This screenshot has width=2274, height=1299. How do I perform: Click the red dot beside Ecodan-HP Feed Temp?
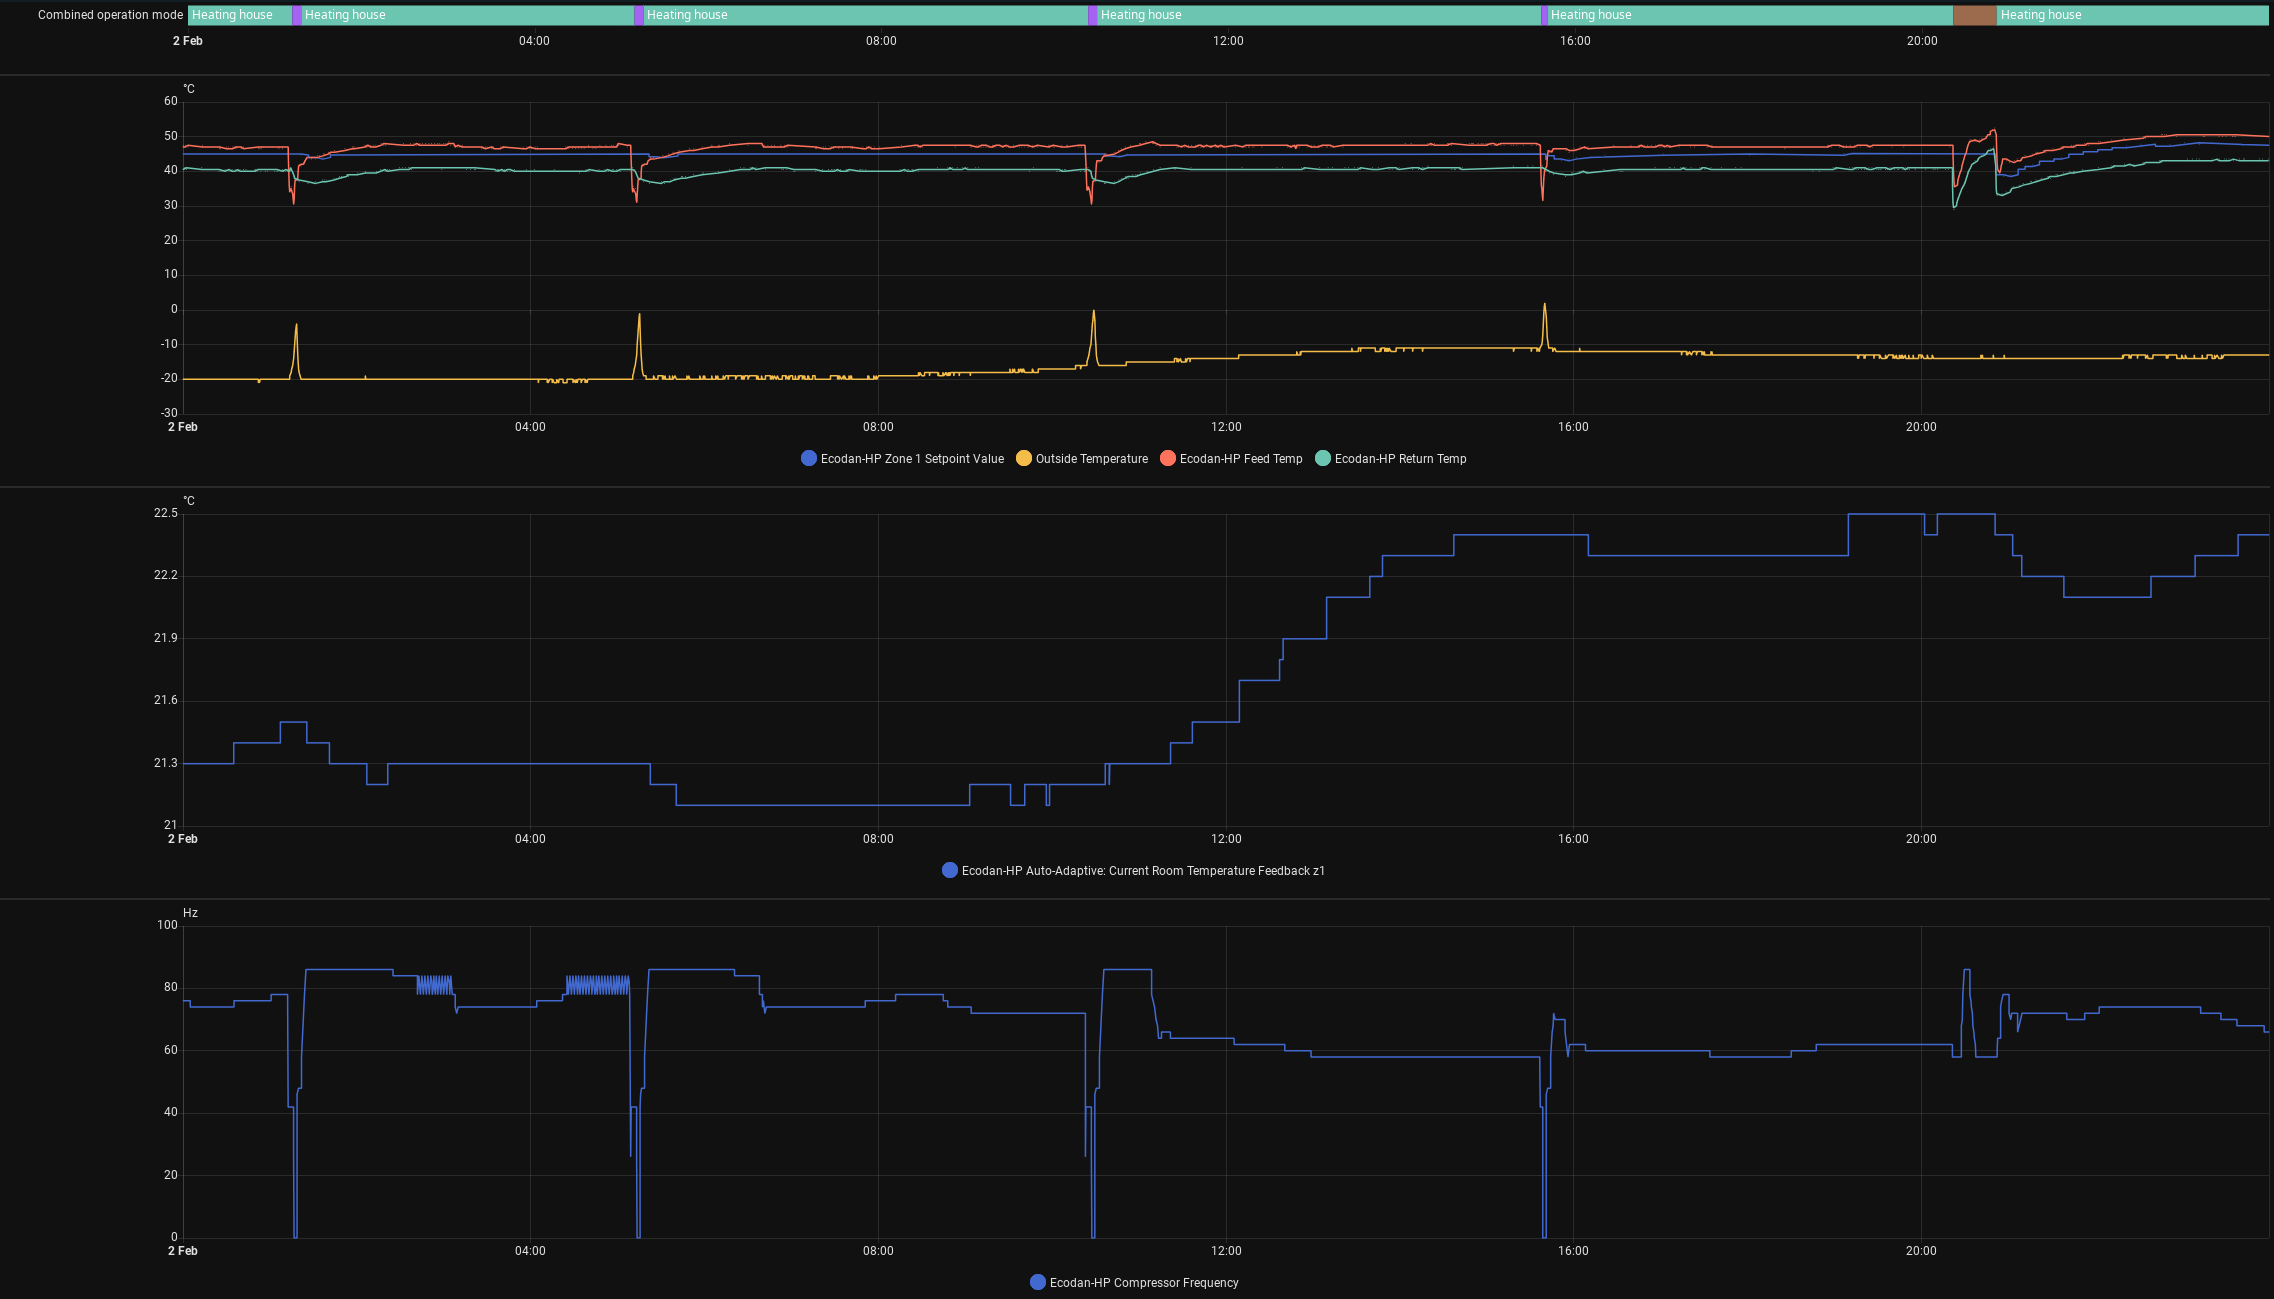[x=1168, y=459]
